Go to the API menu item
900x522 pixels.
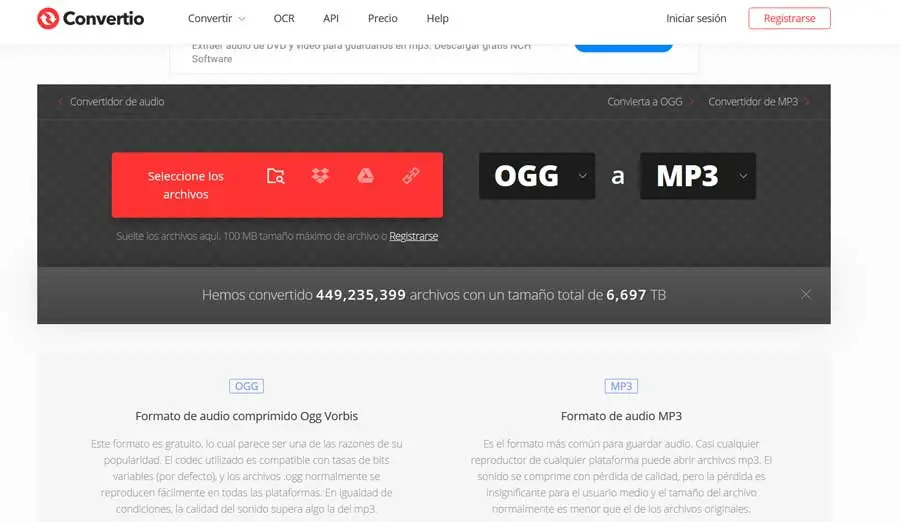pyautogui.click(x=331, y=18)
